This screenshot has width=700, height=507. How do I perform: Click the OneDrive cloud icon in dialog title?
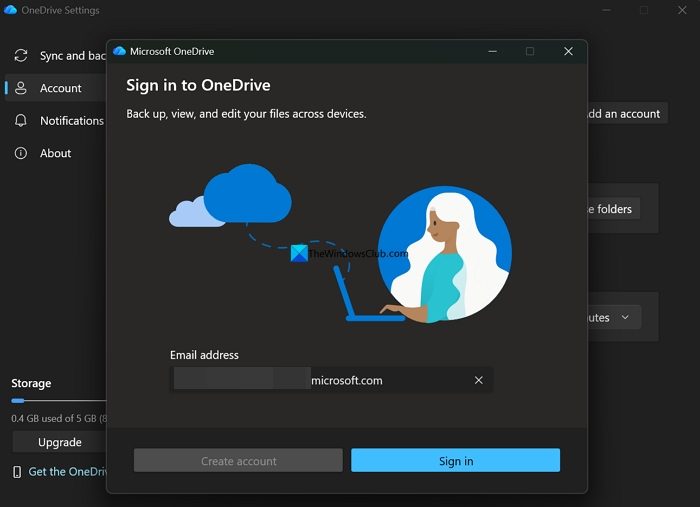point(119,51)
